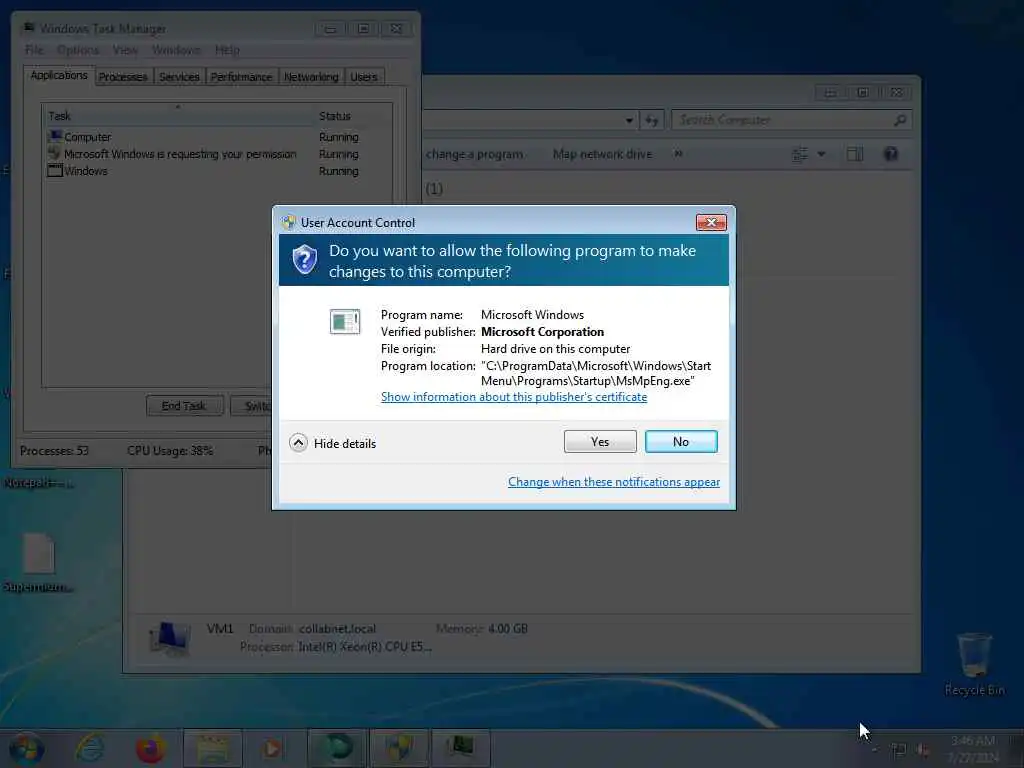
Task: Show hidden icons arrow in system tray
Action: point(875,750)
